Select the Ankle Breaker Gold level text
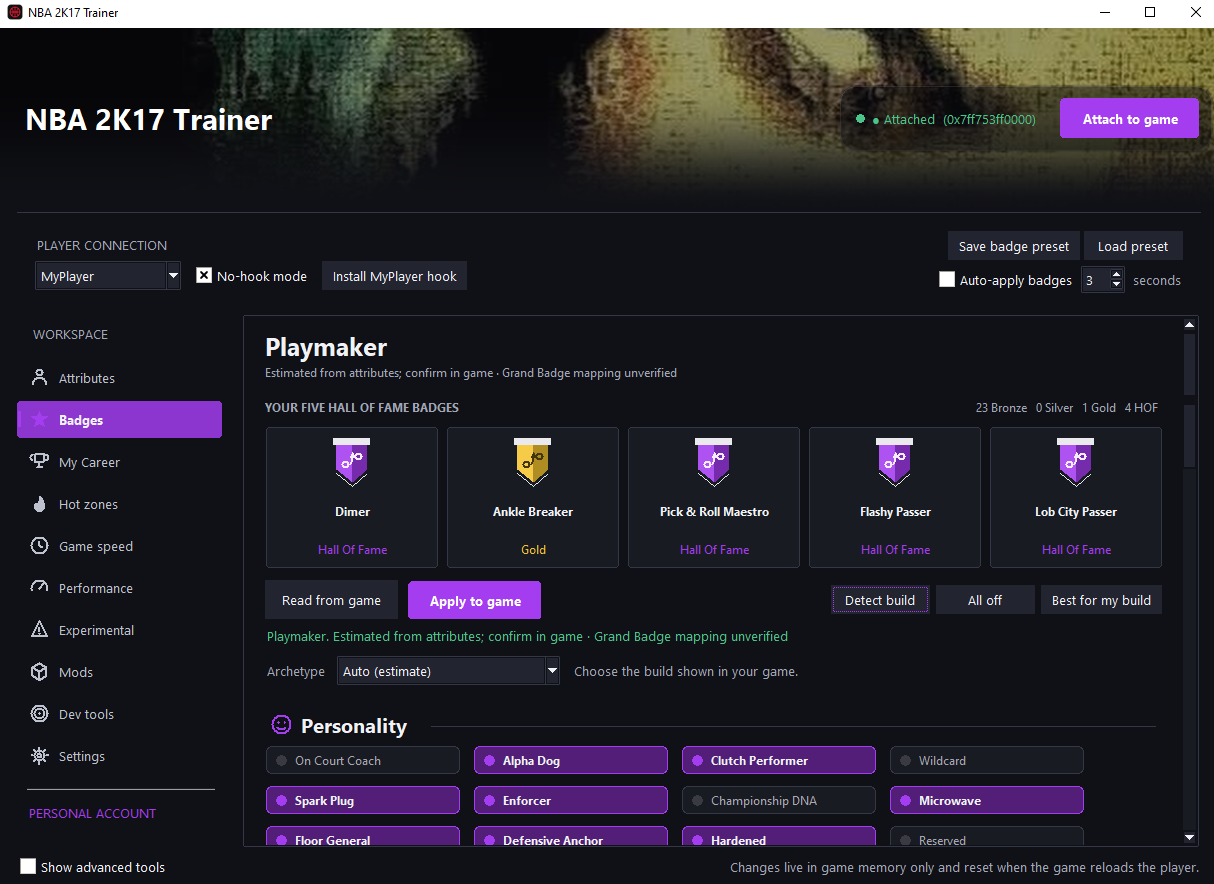This screenshot has height=884, width=1214. (533, 549)
